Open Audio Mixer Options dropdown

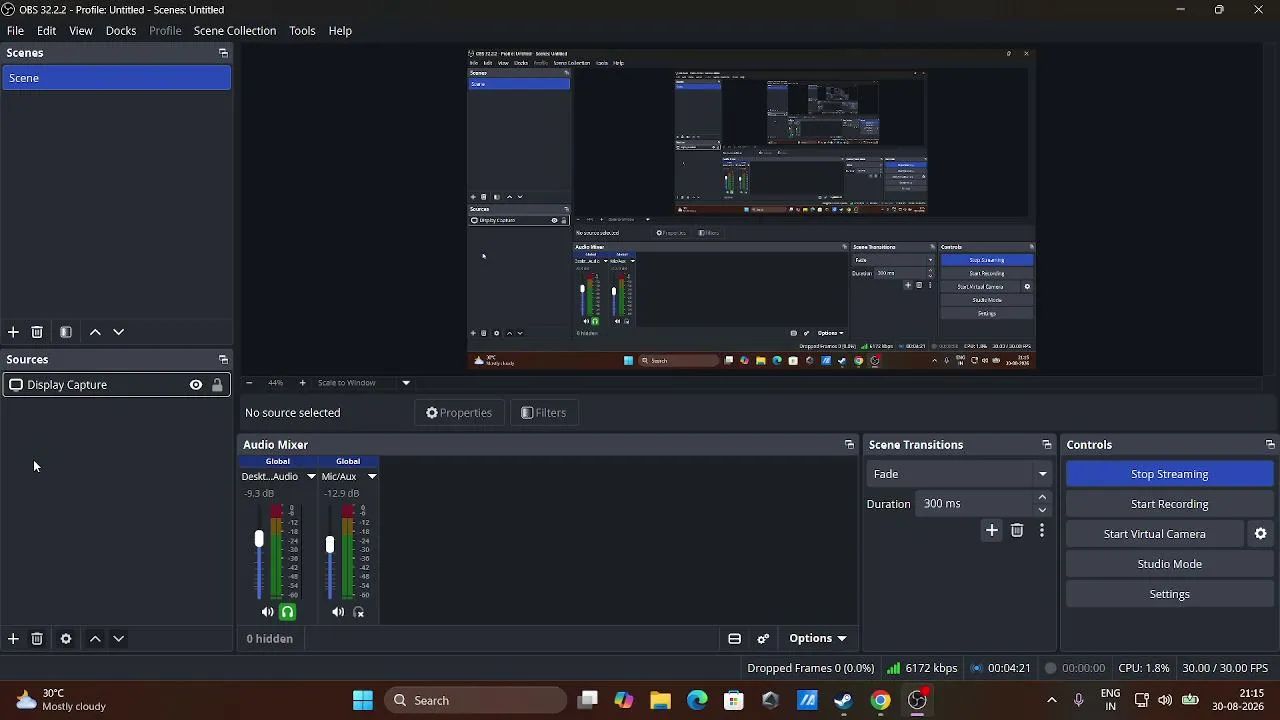[818, 639]
